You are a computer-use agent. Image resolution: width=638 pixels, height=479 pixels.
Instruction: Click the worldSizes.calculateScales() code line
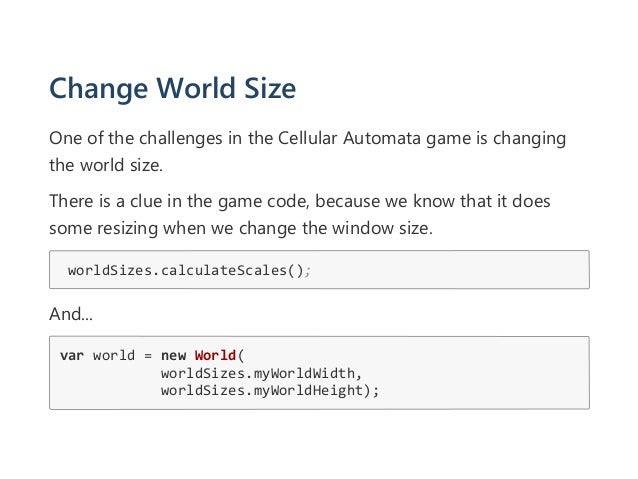click(189, 270)
